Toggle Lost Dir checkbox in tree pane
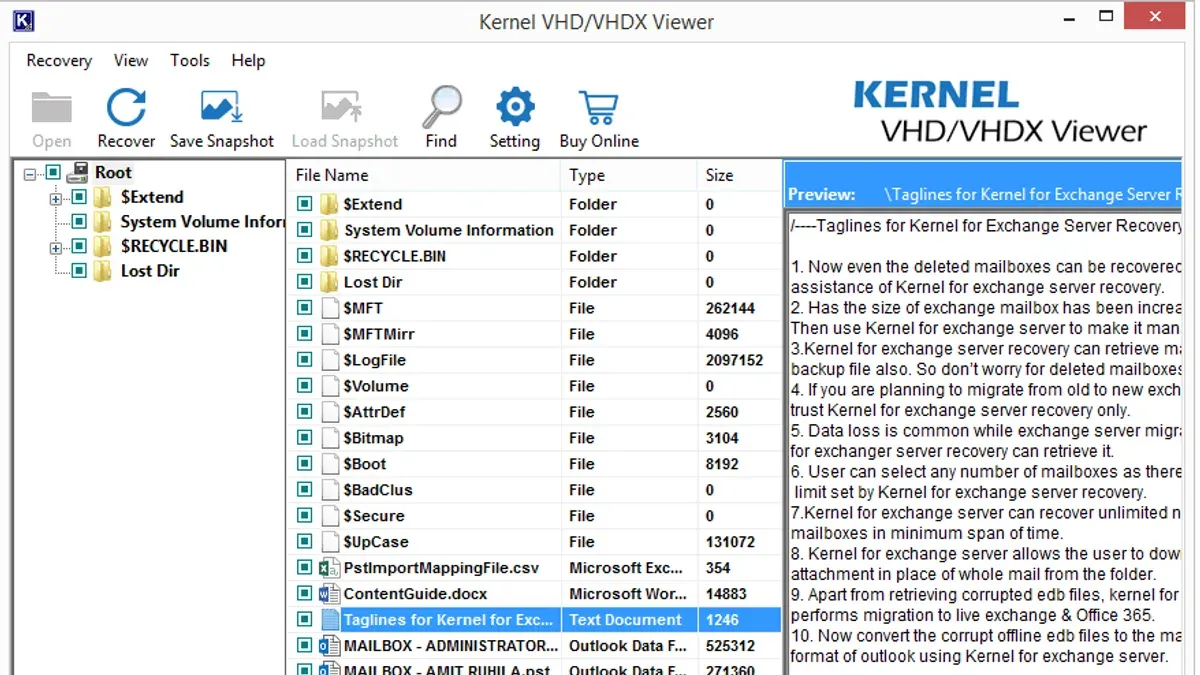 78,271
